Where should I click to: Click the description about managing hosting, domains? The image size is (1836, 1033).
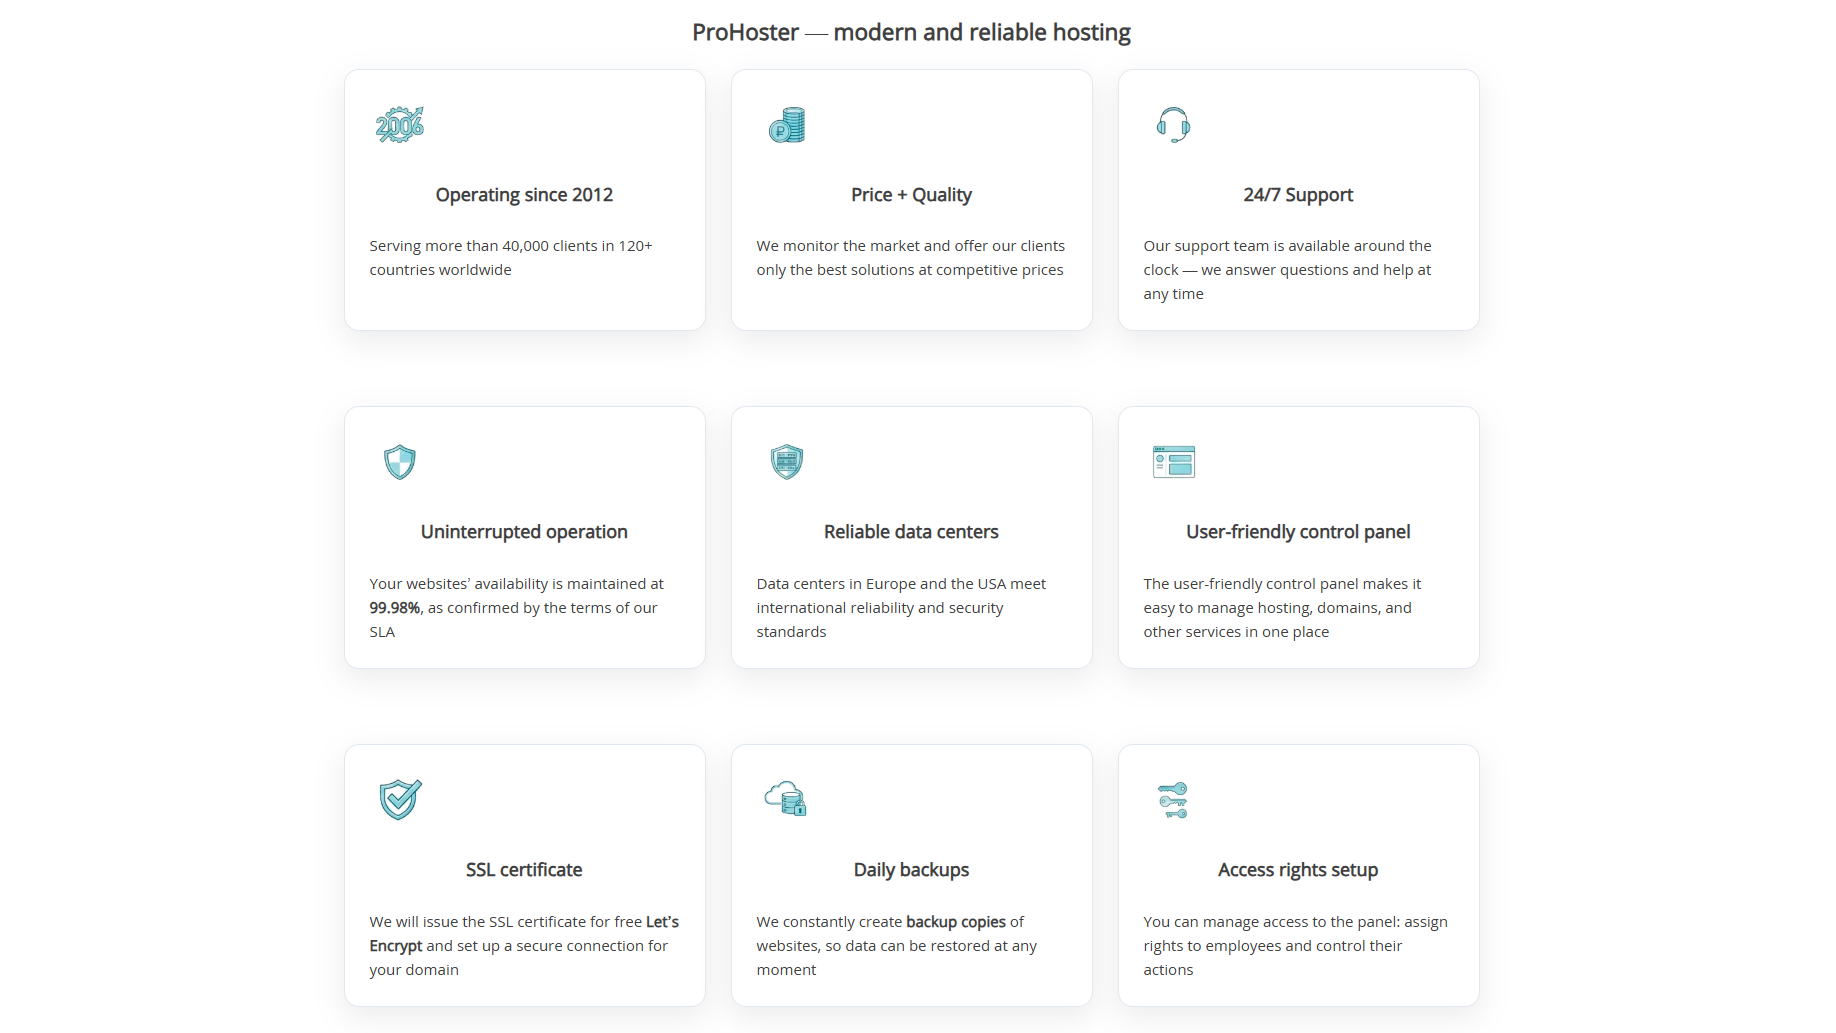click(x=1282, y=608)
